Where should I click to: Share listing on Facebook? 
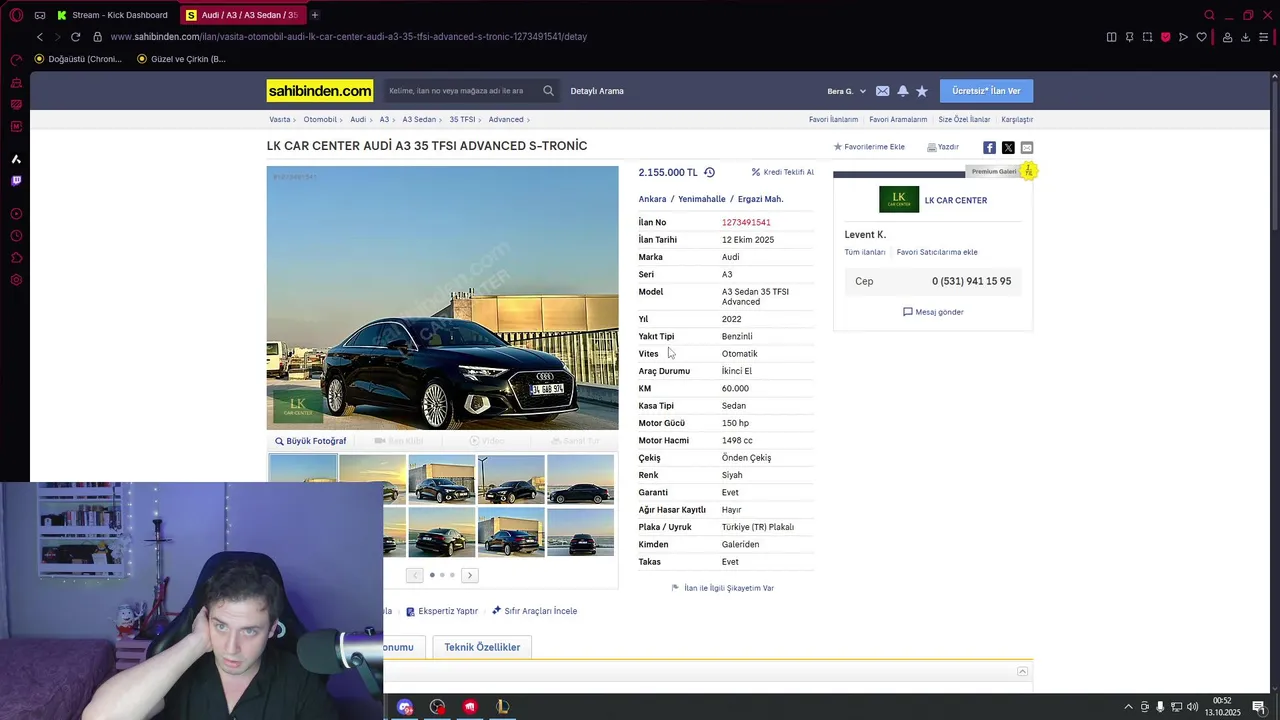(989, 147)
